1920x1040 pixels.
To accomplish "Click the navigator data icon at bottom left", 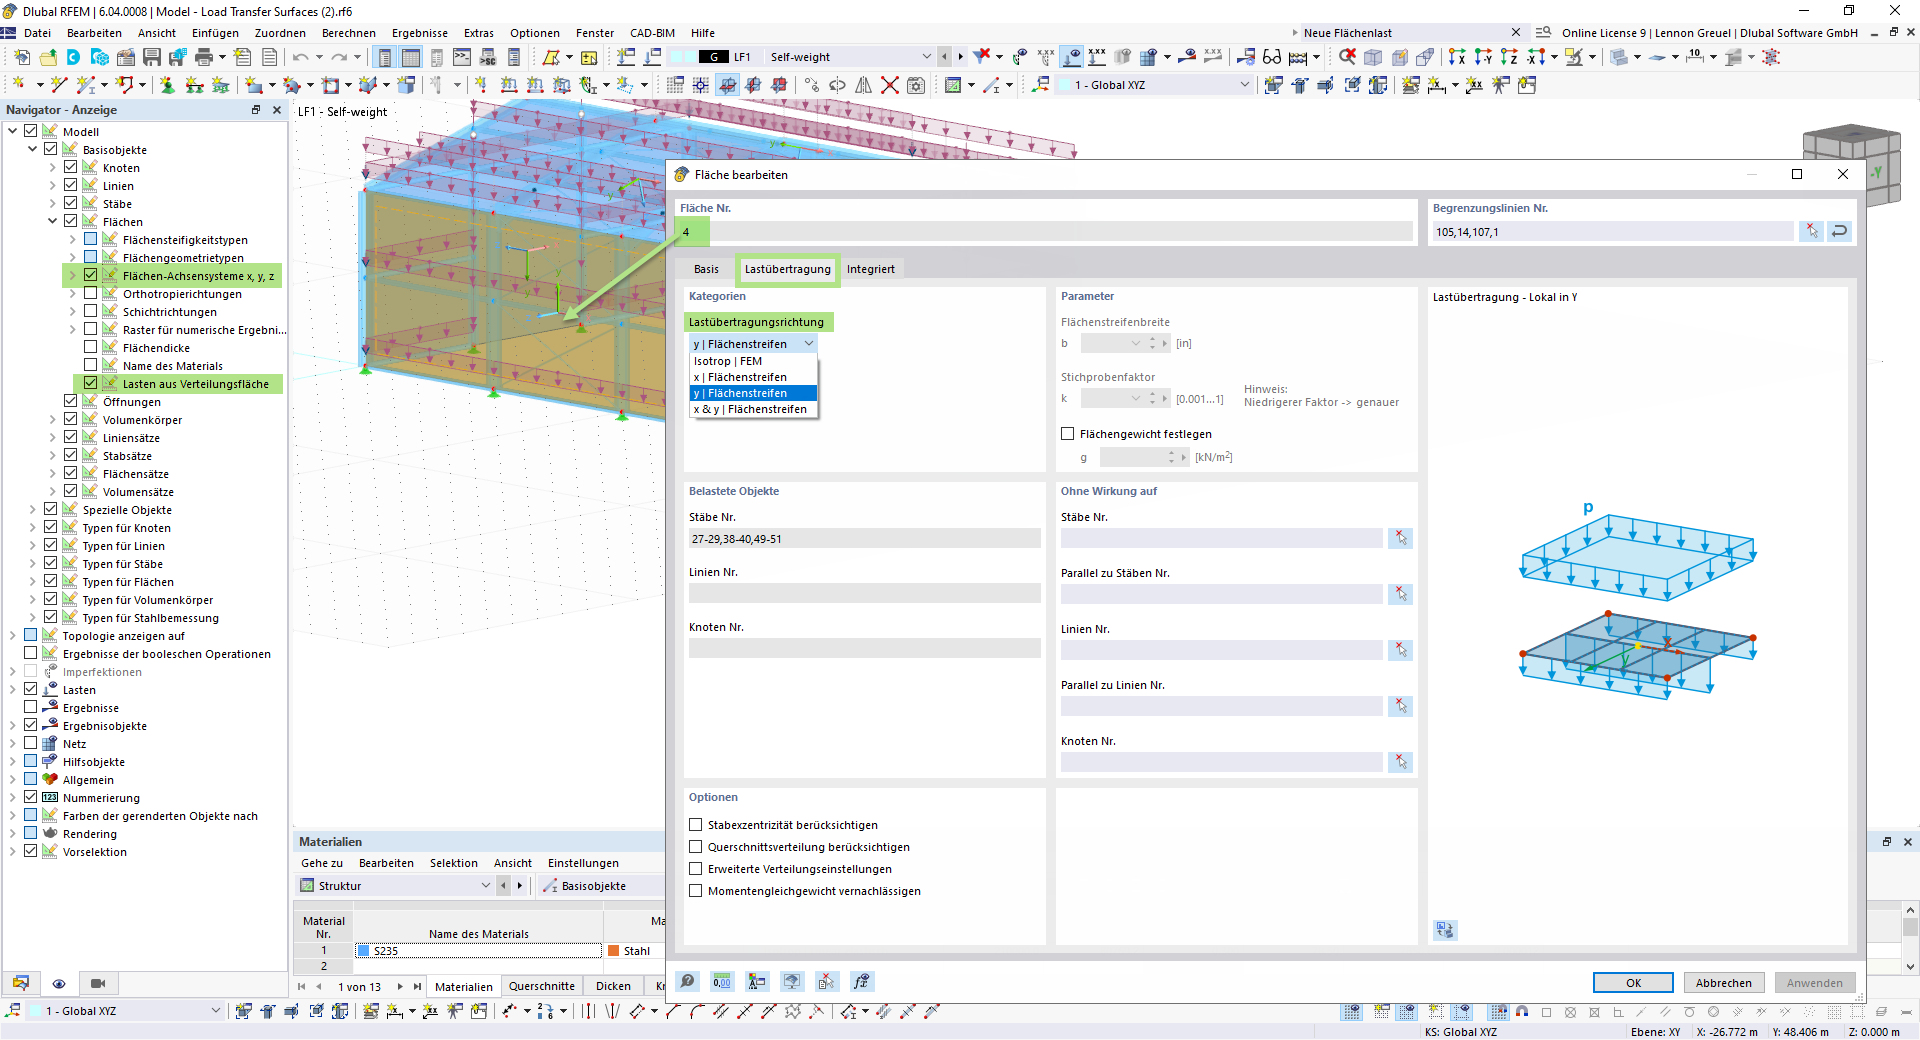I will [21, 983].
